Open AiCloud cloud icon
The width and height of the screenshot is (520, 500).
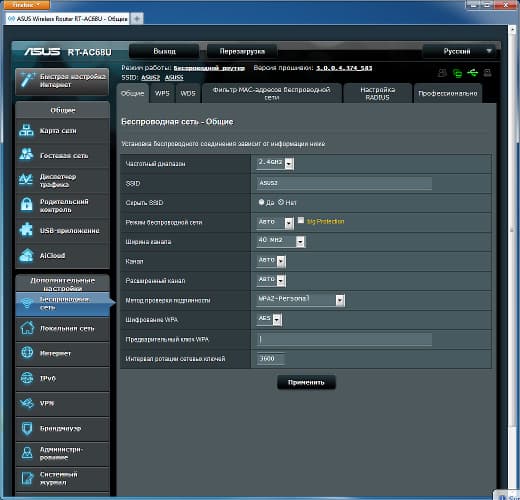tap(26, 255)
